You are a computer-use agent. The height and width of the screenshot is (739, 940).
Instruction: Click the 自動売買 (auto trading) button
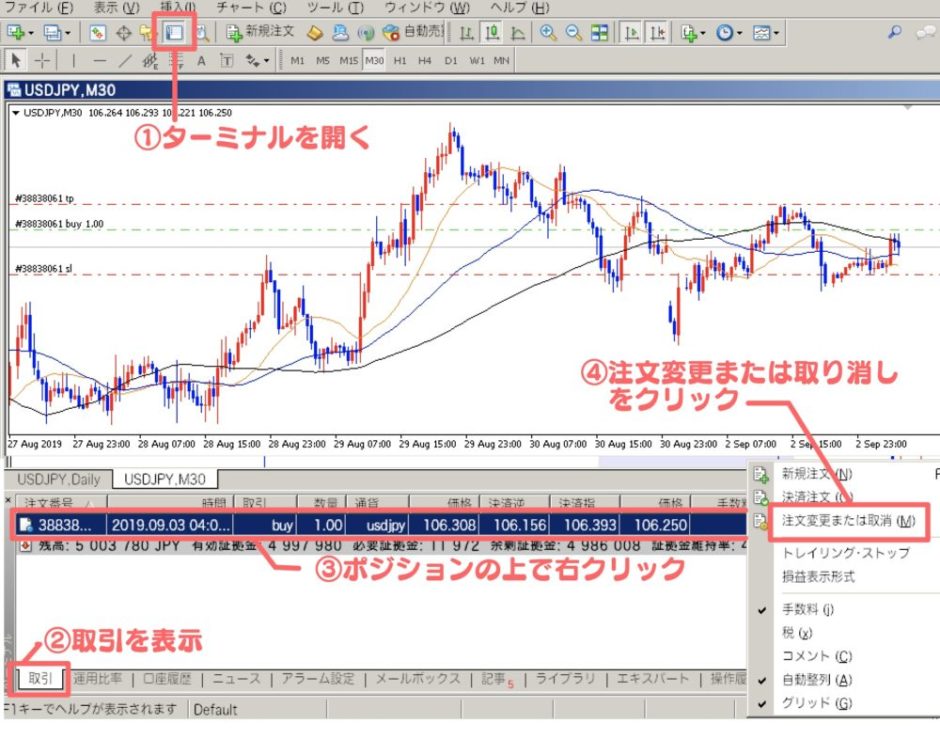point(415,32)
